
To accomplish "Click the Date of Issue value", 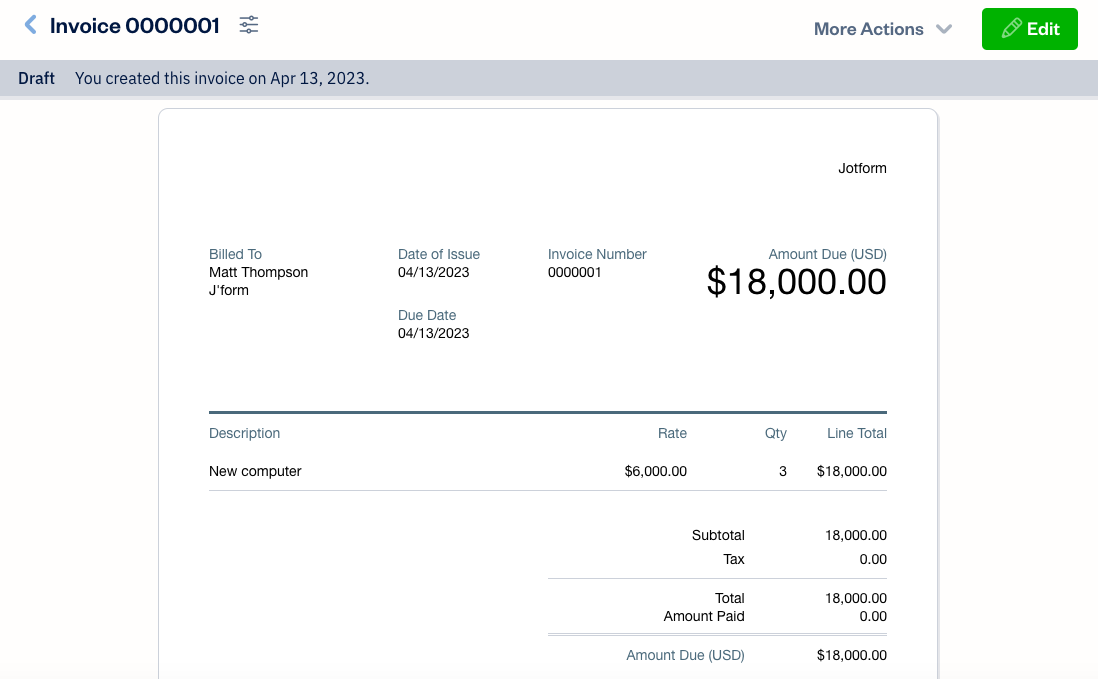I will [x=433, y=272].
